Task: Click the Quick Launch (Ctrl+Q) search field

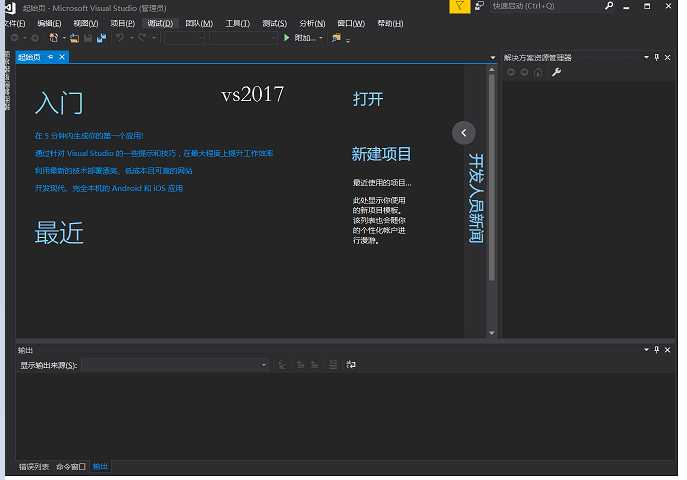Action: [545, 6]
